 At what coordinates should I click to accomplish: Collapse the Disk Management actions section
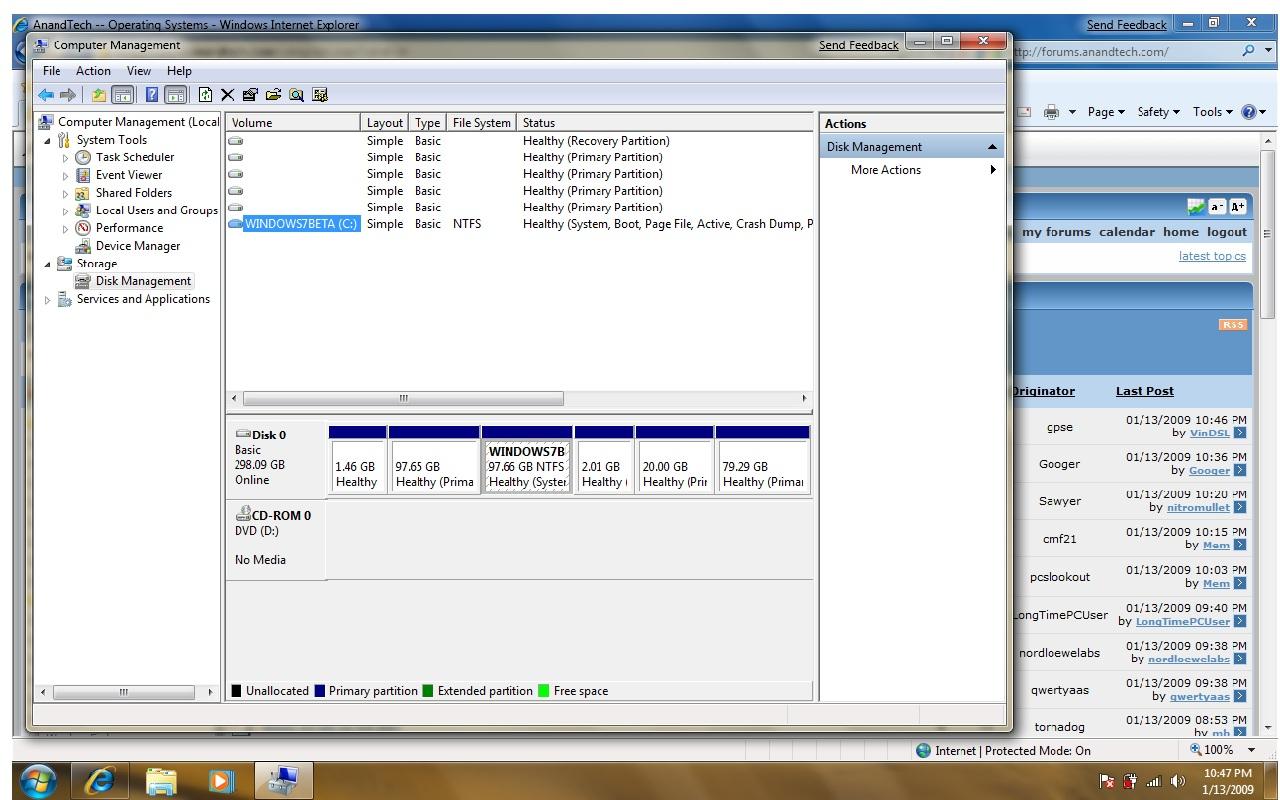pos(992,147)
